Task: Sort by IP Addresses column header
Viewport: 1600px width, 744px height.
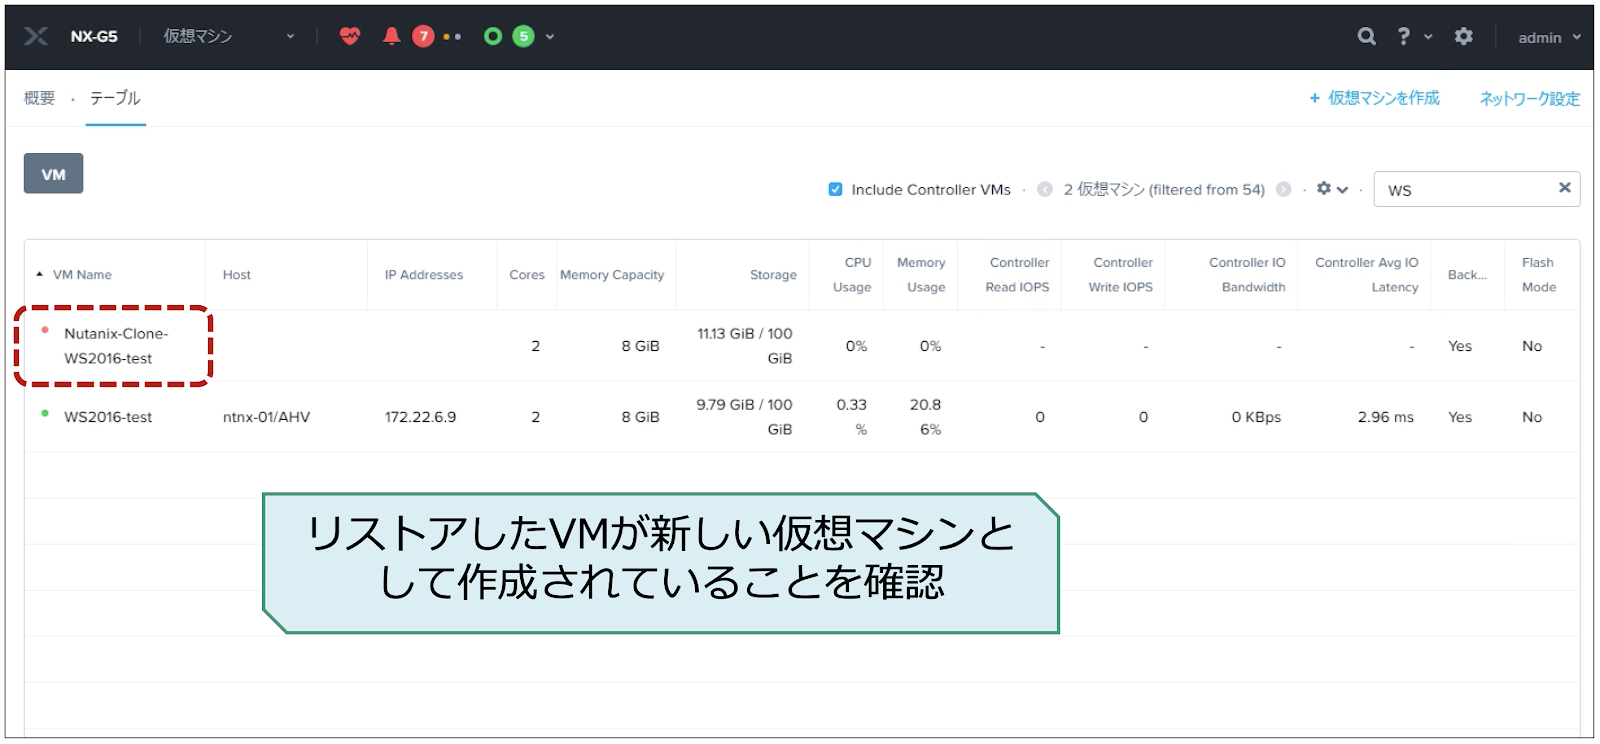Action: pyautogui.click(x=424, y=274)
